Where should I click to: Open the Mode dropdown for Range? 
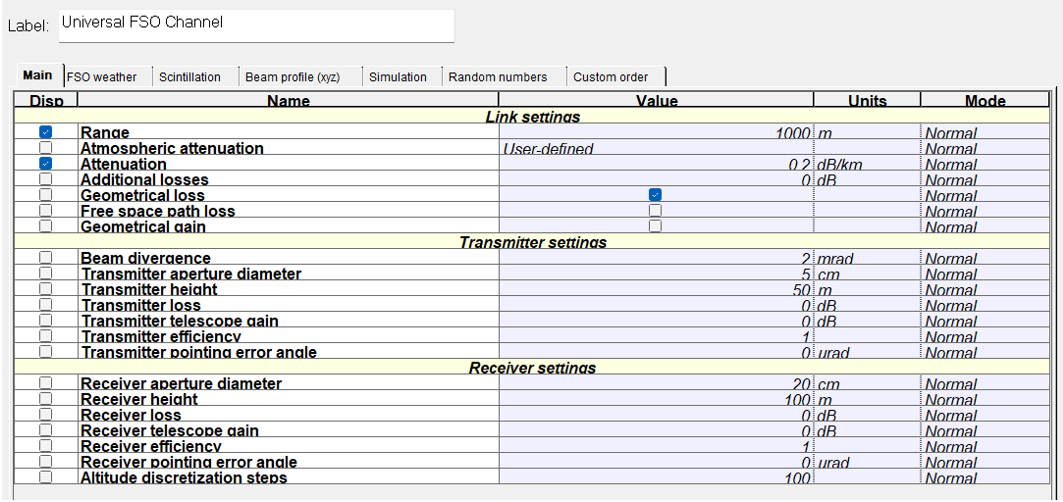click(x=984, y=133)
